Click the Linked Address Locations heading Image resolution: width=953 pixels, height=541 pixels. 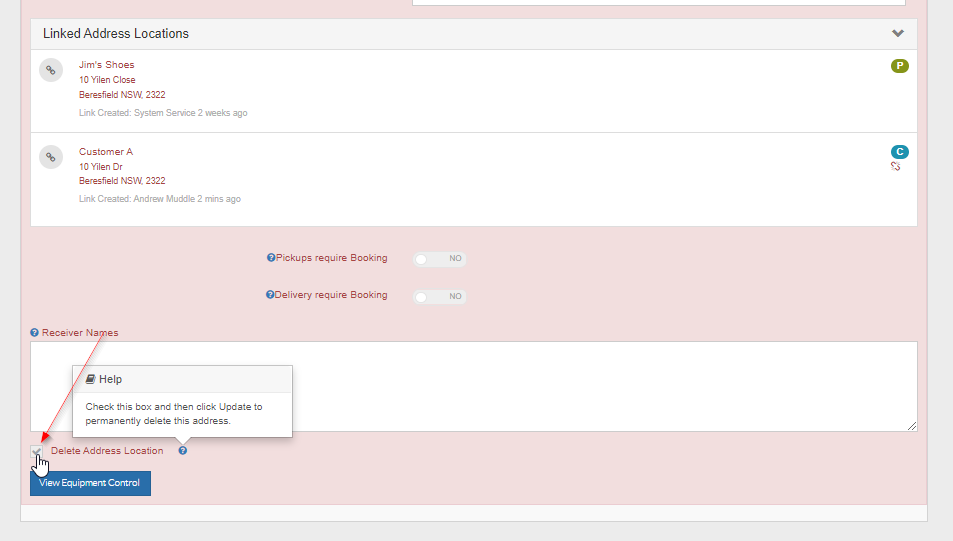[x=116, y=33]
